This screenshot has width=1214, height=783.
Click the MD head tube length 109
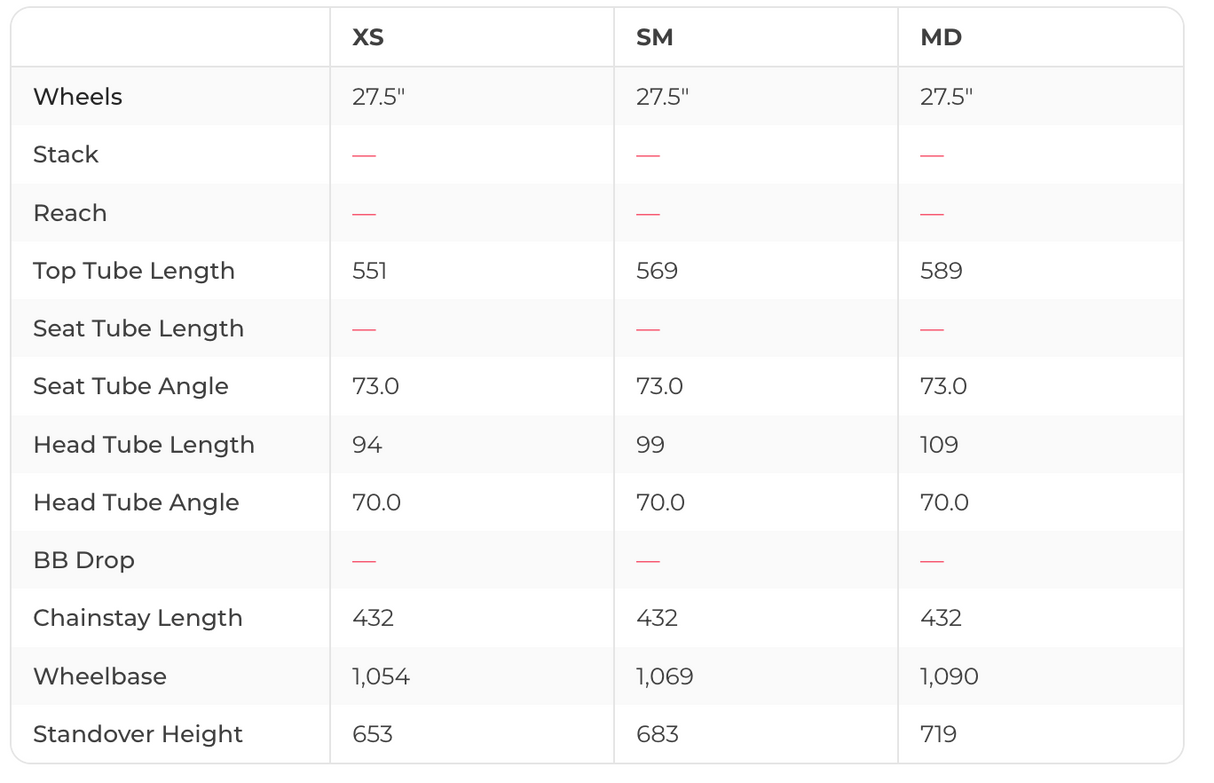click(x=939, y=445)
